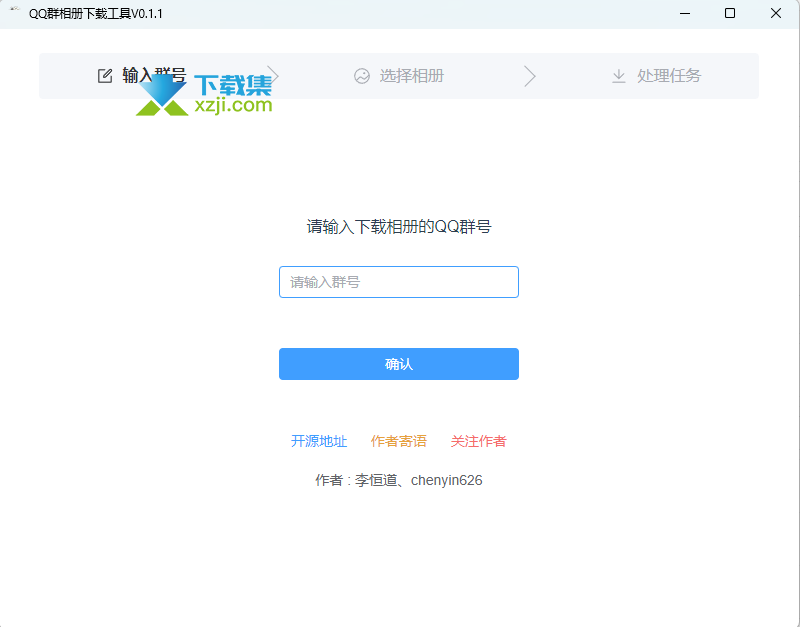Click the heading 请输入下载相册的QQ群号
The image size is (800, 627).
(399, 227)
